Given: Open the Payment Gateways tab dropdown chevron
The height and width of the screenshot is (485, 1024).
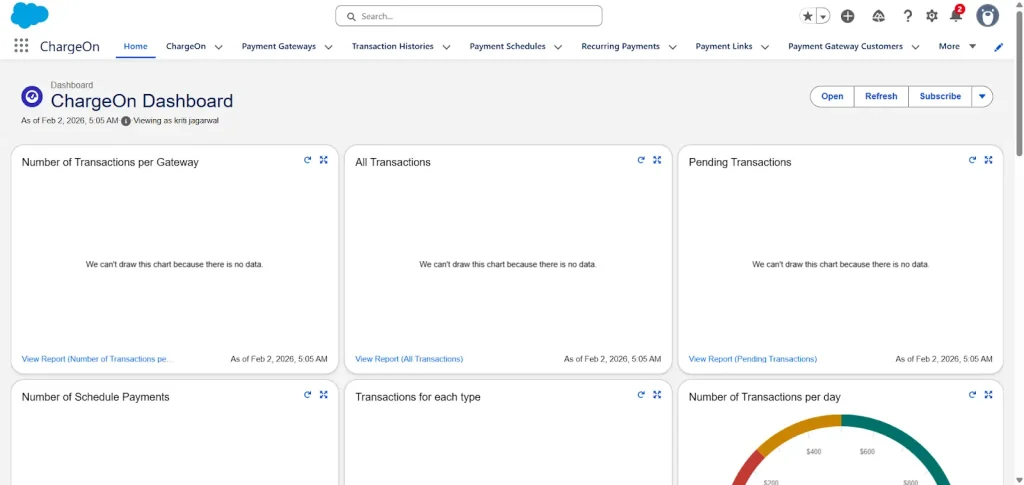Looking at the screenshot, I should coord(328,47).
